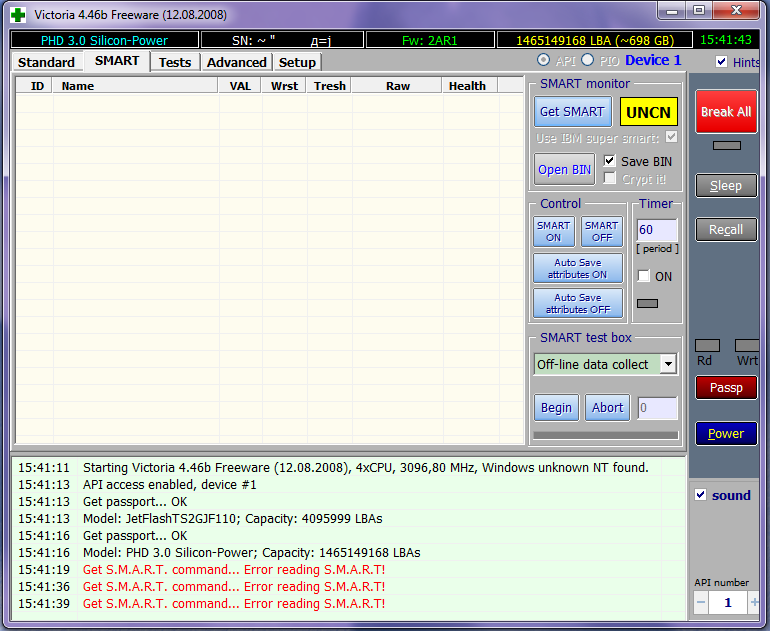Enable the Save BIN checkbox

pyautogui.click(x=610, y=161)
